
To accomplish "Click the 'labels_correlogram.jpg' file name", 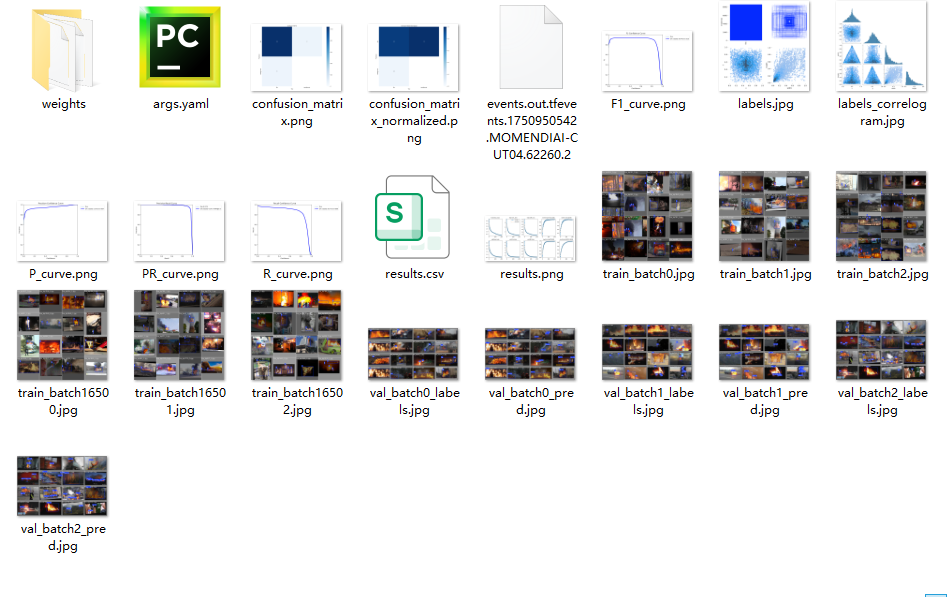I will click(x=882, y=112).
